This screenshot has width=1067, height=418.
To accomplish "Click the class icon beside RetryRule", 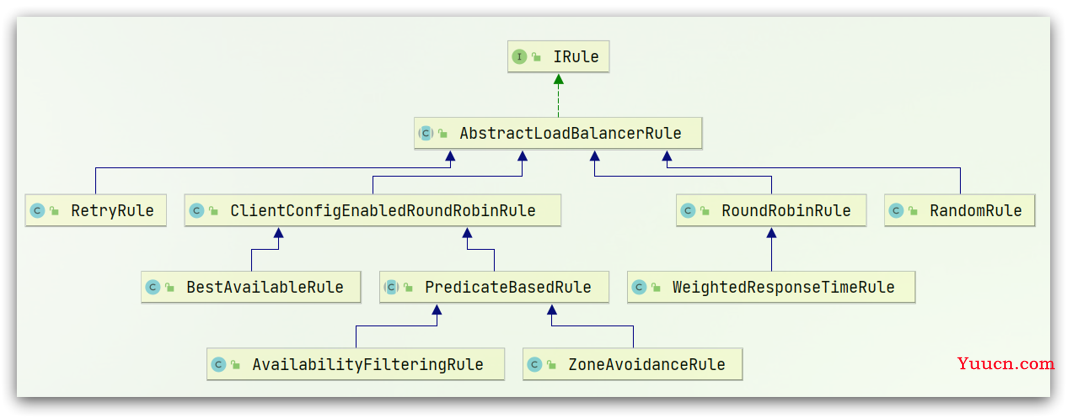I will [x=37, y=211].
